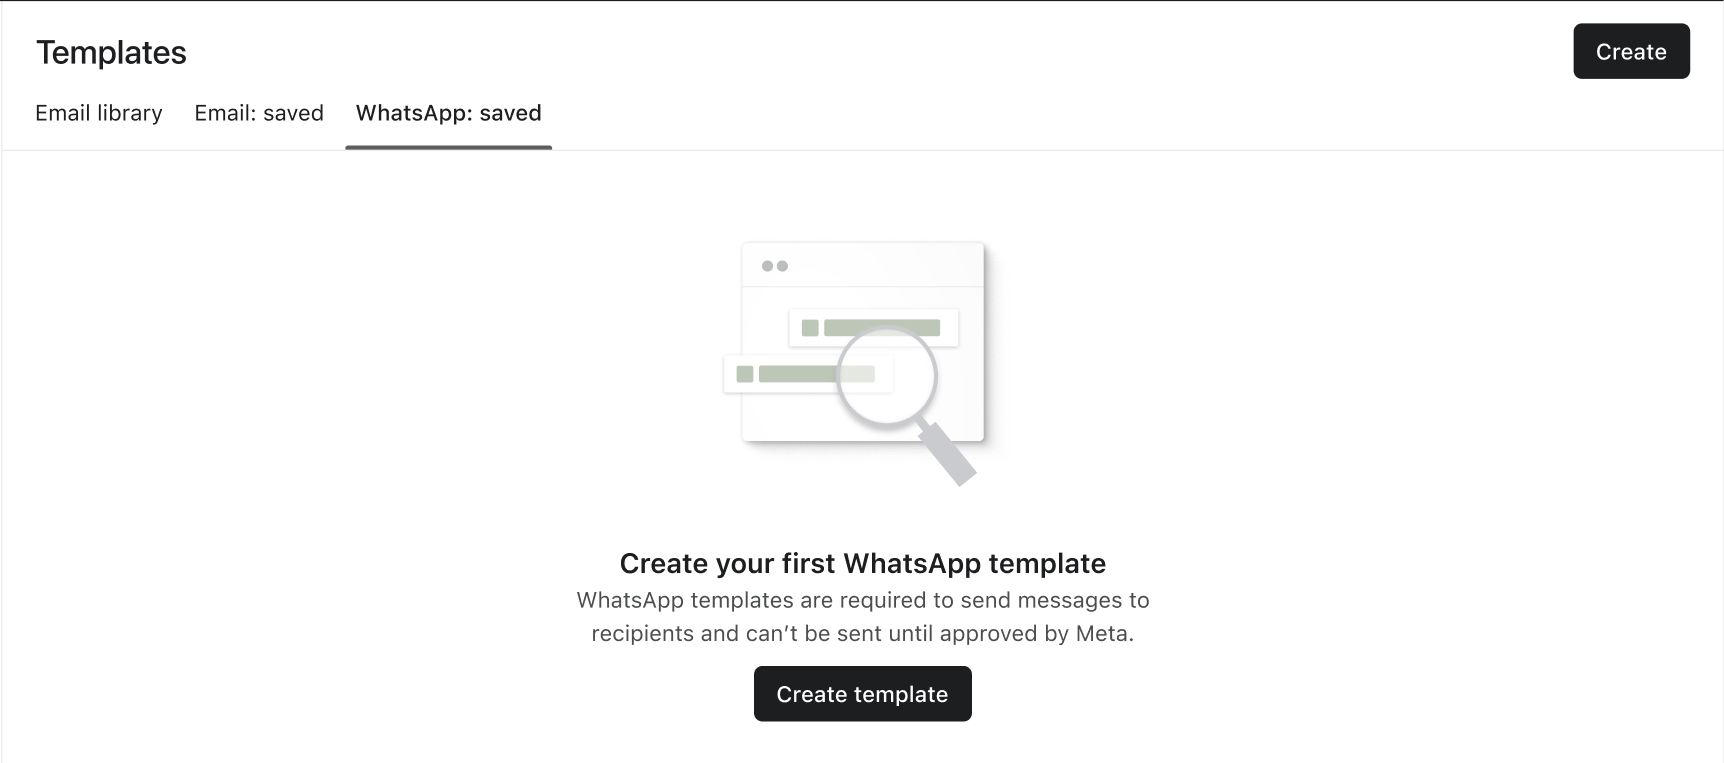Click the second green row in the illustration

click(815, 372)
